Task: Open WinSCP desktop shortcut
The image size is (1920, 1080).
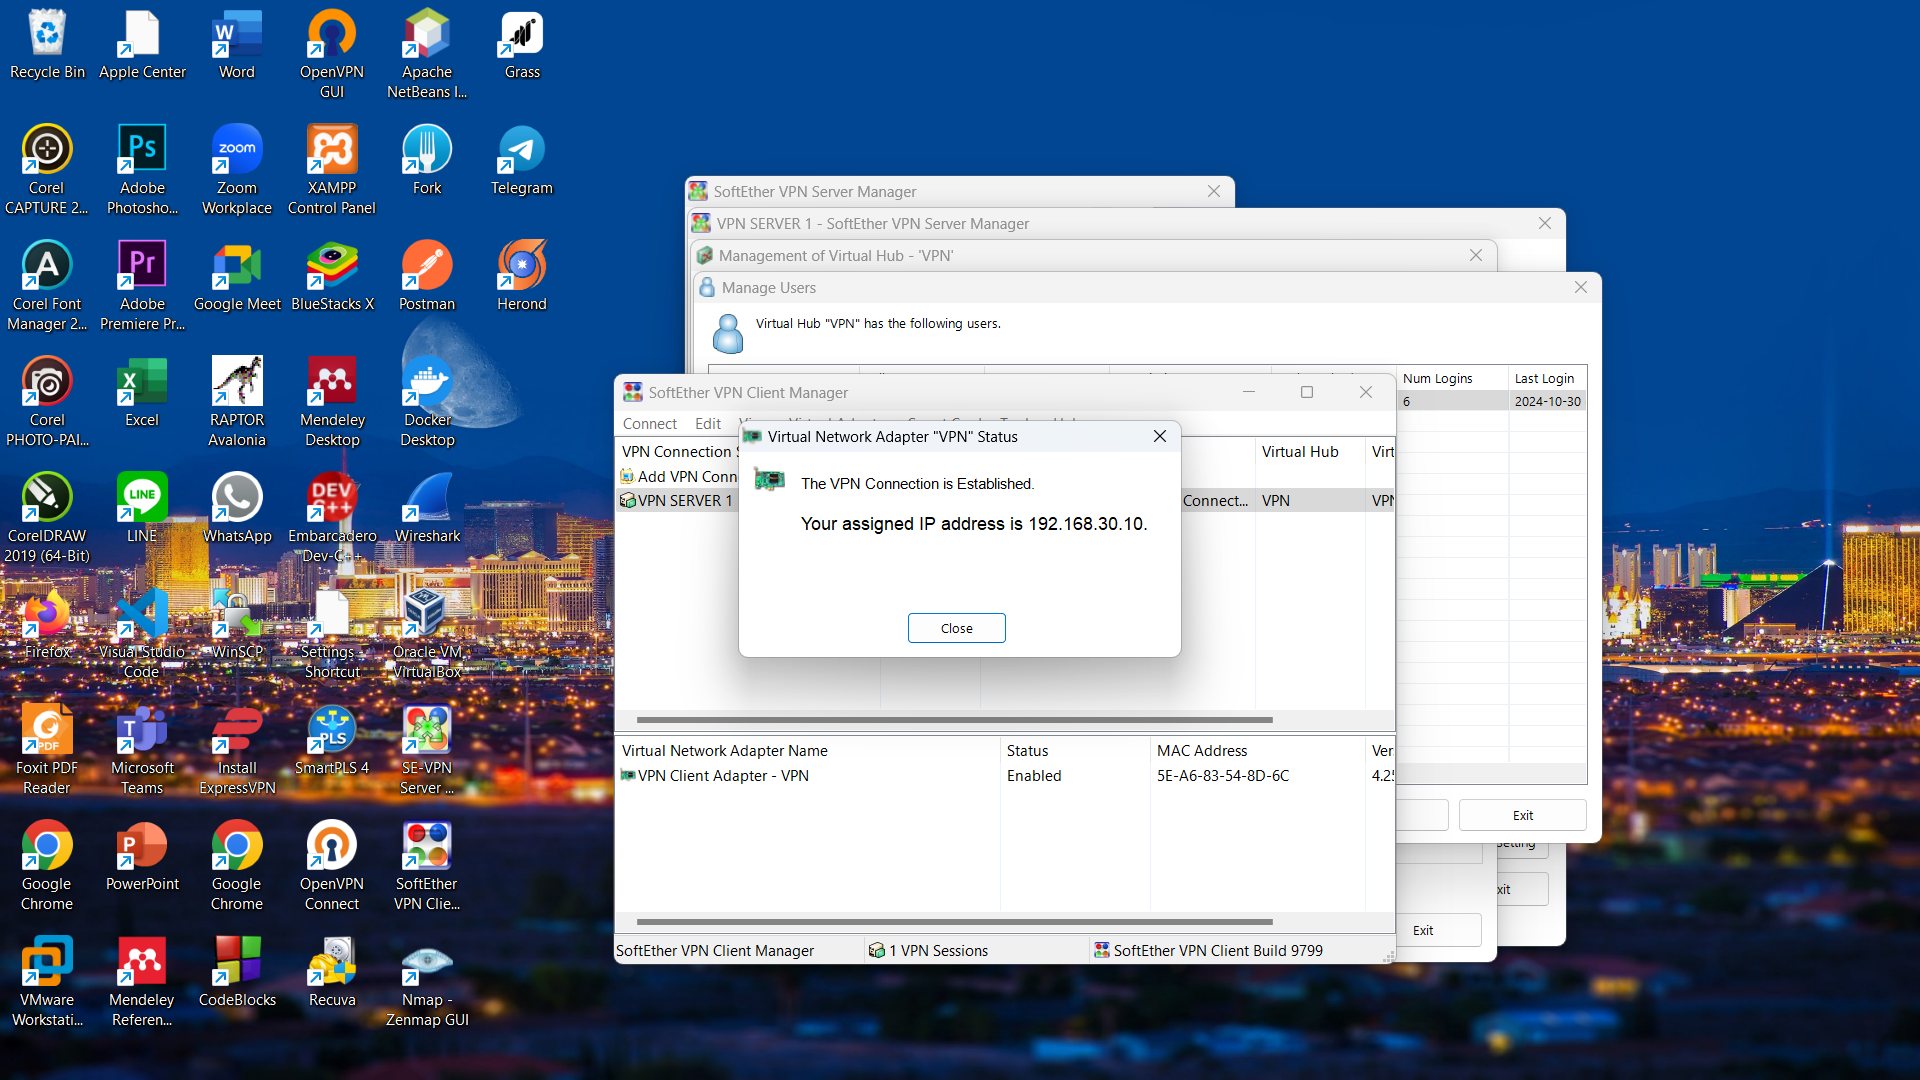Action: coord(237,625)
